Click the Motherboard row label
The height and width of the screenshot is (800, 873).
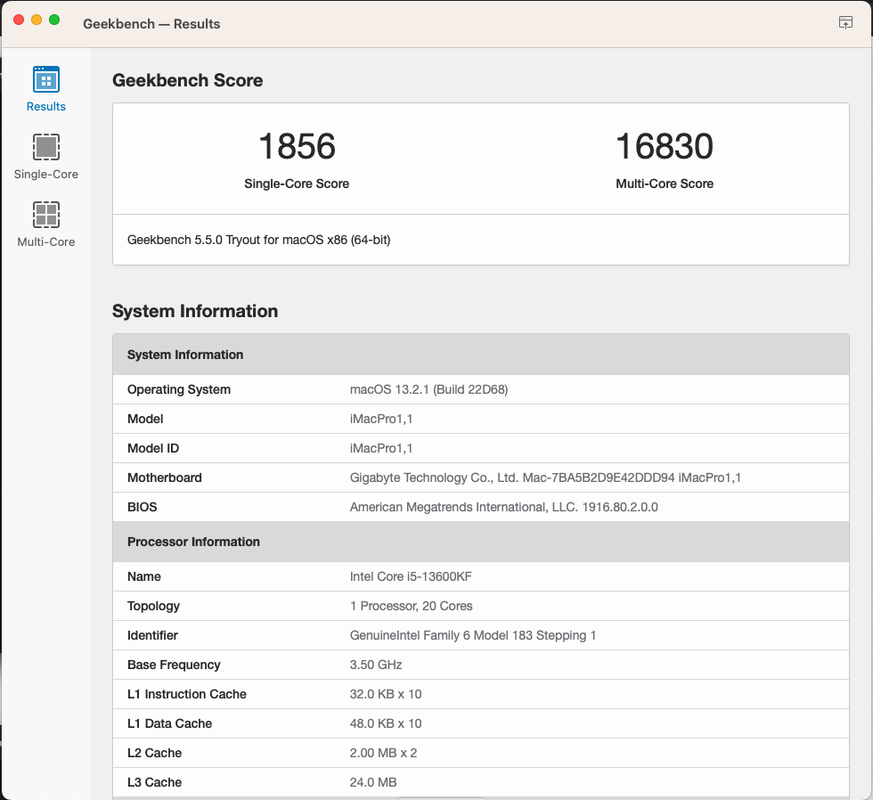click(x=164, y=478)
